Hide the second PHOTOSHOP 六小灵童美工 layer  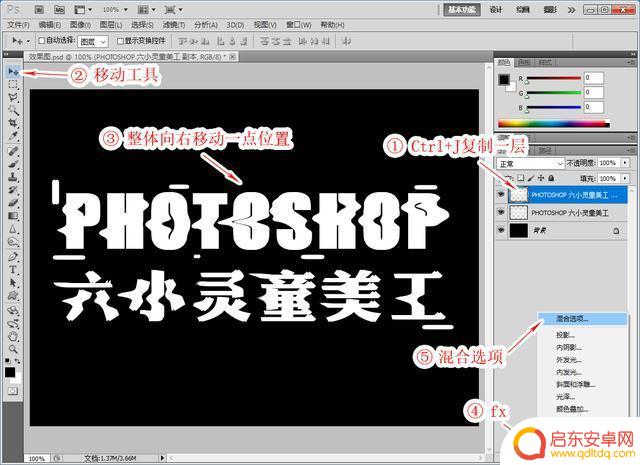click(501, 212)
